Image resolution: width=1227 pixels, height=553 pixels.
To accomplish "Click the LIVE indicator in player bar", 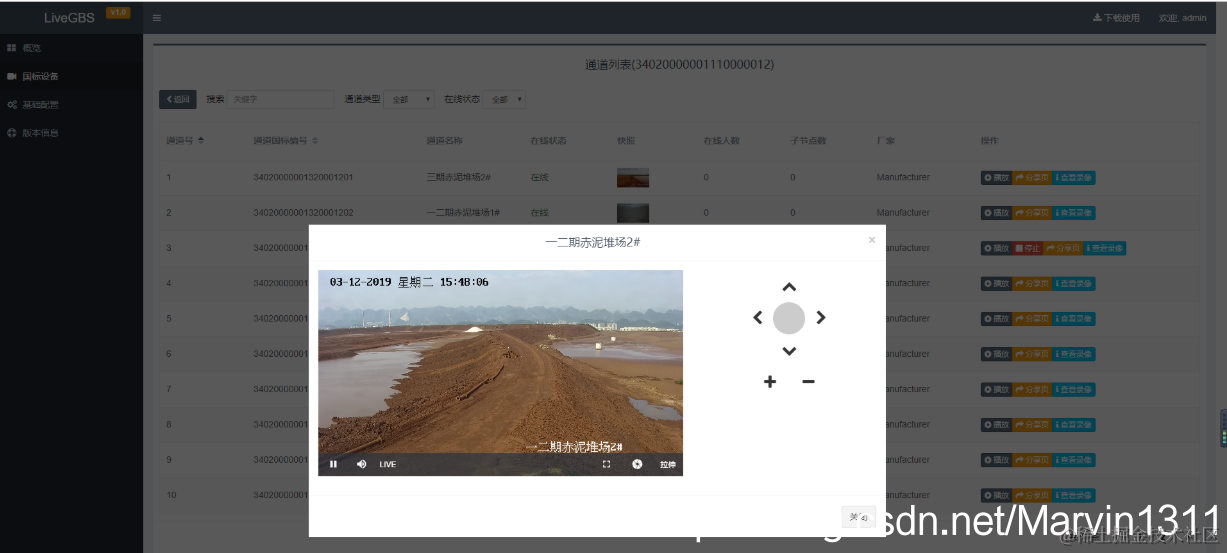I will [x=388, y=464].
